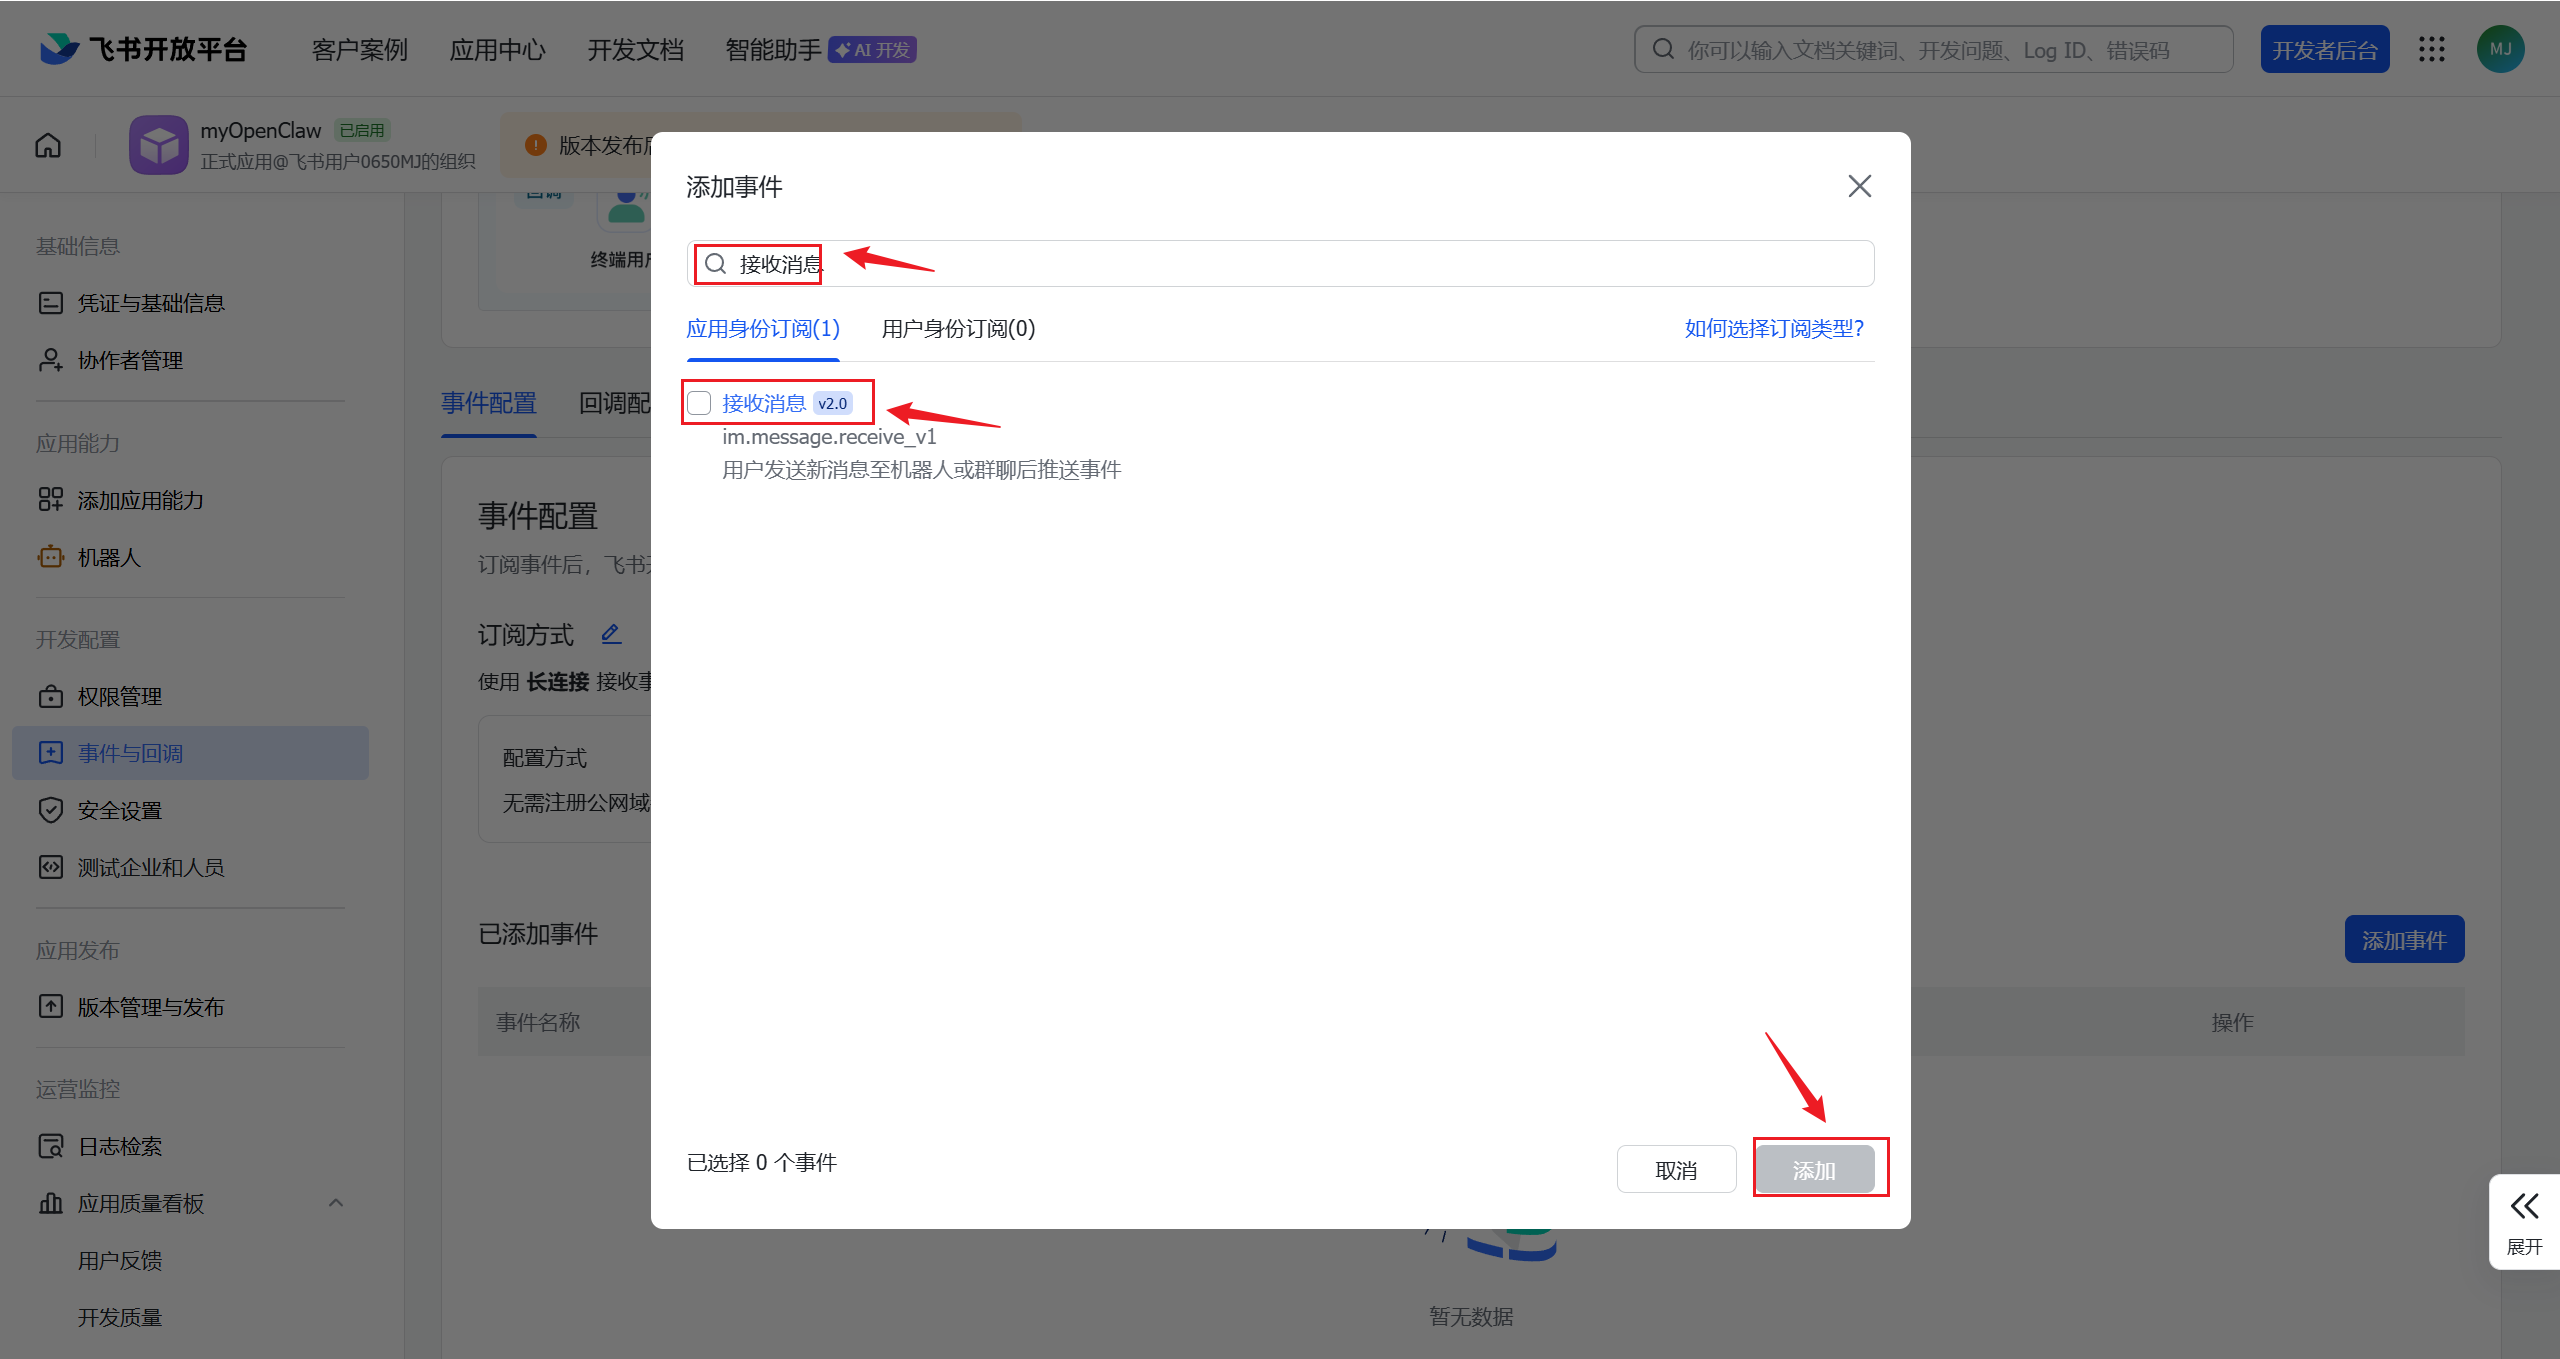Screen dimensions: 2560x1359
Task: Click the im.message.receive_v1 event identifier text
Action: click(x=829, y=437)
